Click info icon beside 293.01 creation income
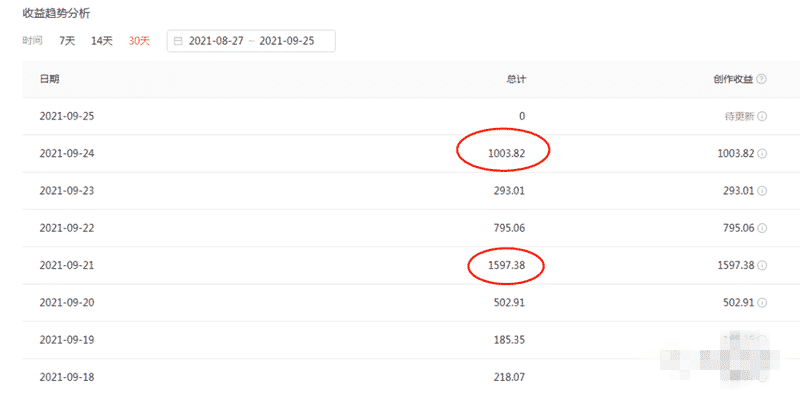Viewport: 800px width, 394px height. tap(762, 191)
